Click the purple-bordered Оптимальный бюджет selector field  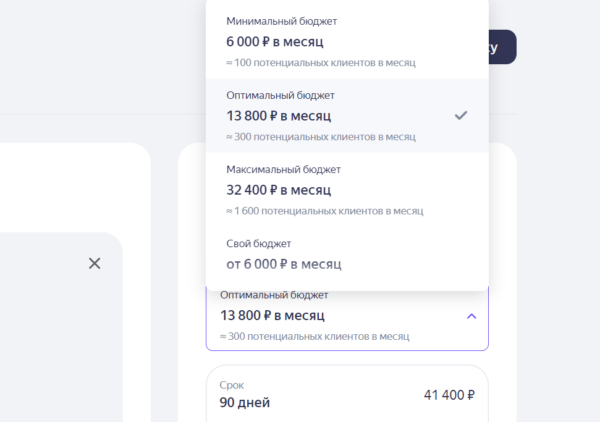pyautogui.click(x=347, y=318)
